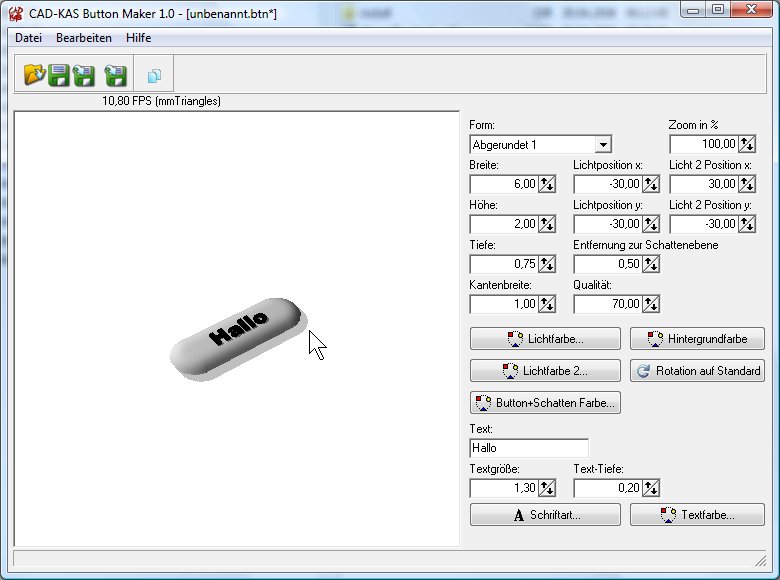Click the Zoom in % spinner arrows
This screenshot has width=780, height=580.
[747, 145]
